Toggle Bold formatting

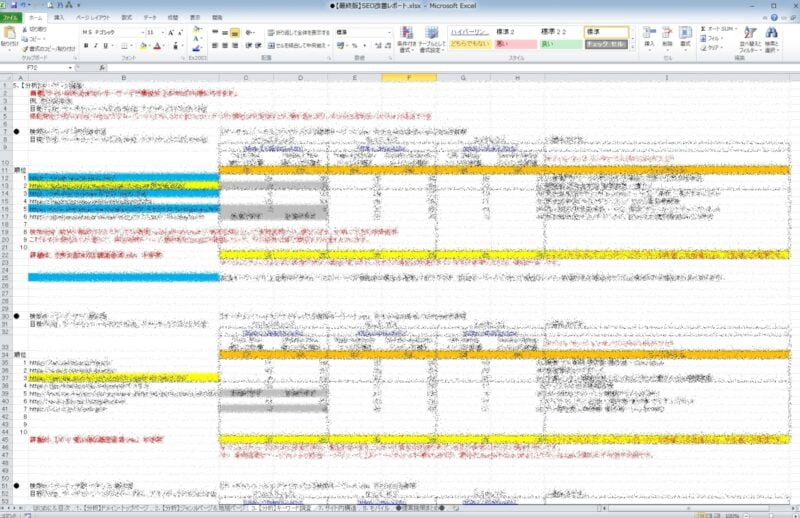point(86,46)
